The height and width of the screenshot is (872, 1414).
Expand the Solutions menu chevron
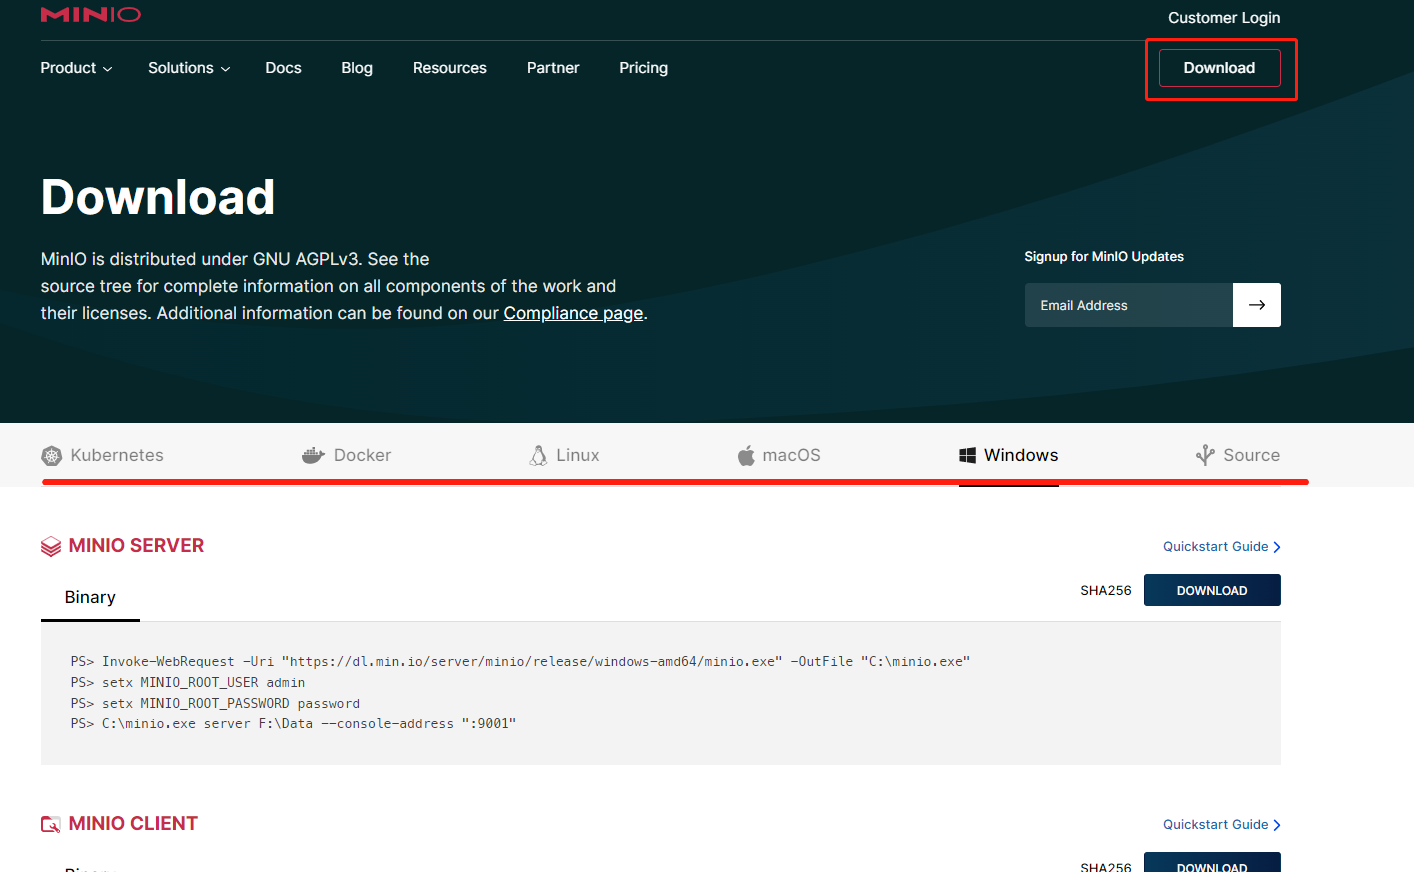225,69
